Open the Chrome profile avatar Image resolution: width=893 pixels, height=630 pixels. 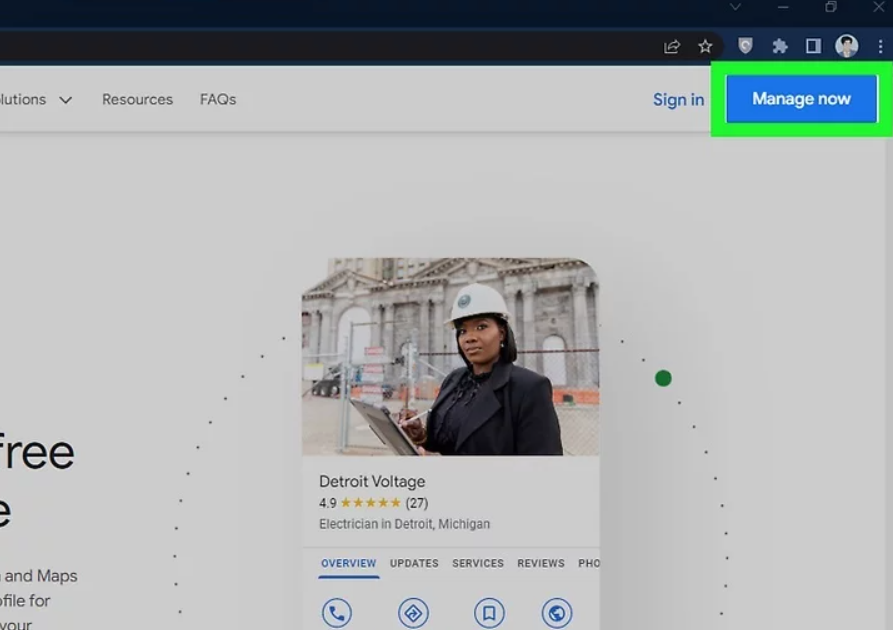[846, 46]
